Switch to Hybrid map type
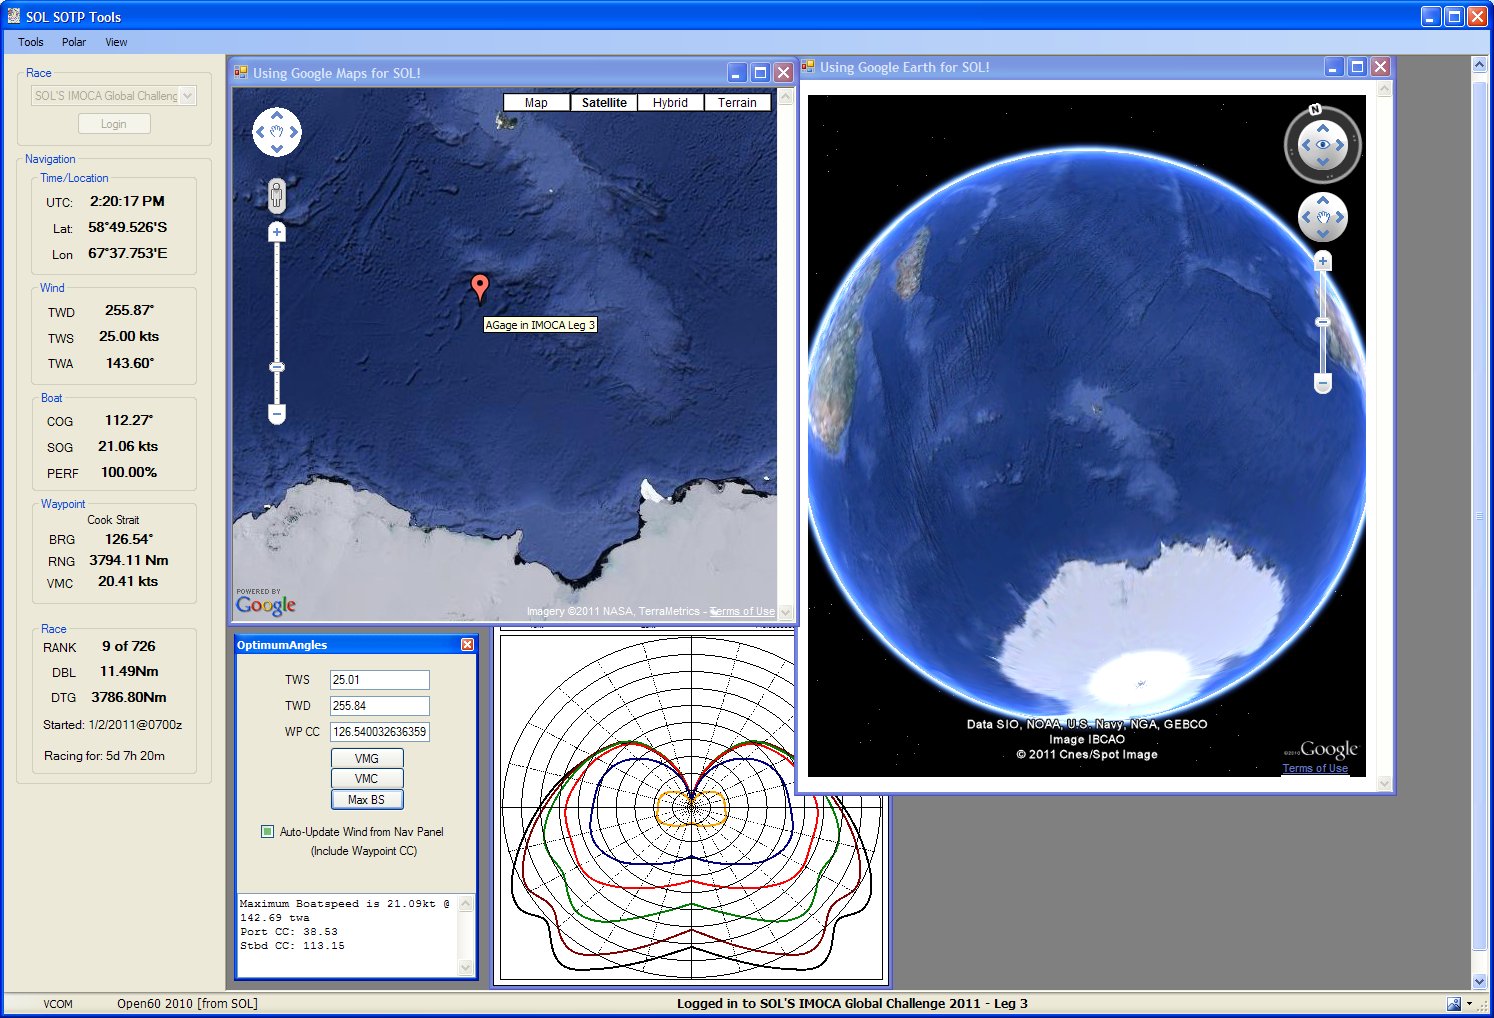This screenshot has width=1494, height=1018. click(x=670, y=103)
